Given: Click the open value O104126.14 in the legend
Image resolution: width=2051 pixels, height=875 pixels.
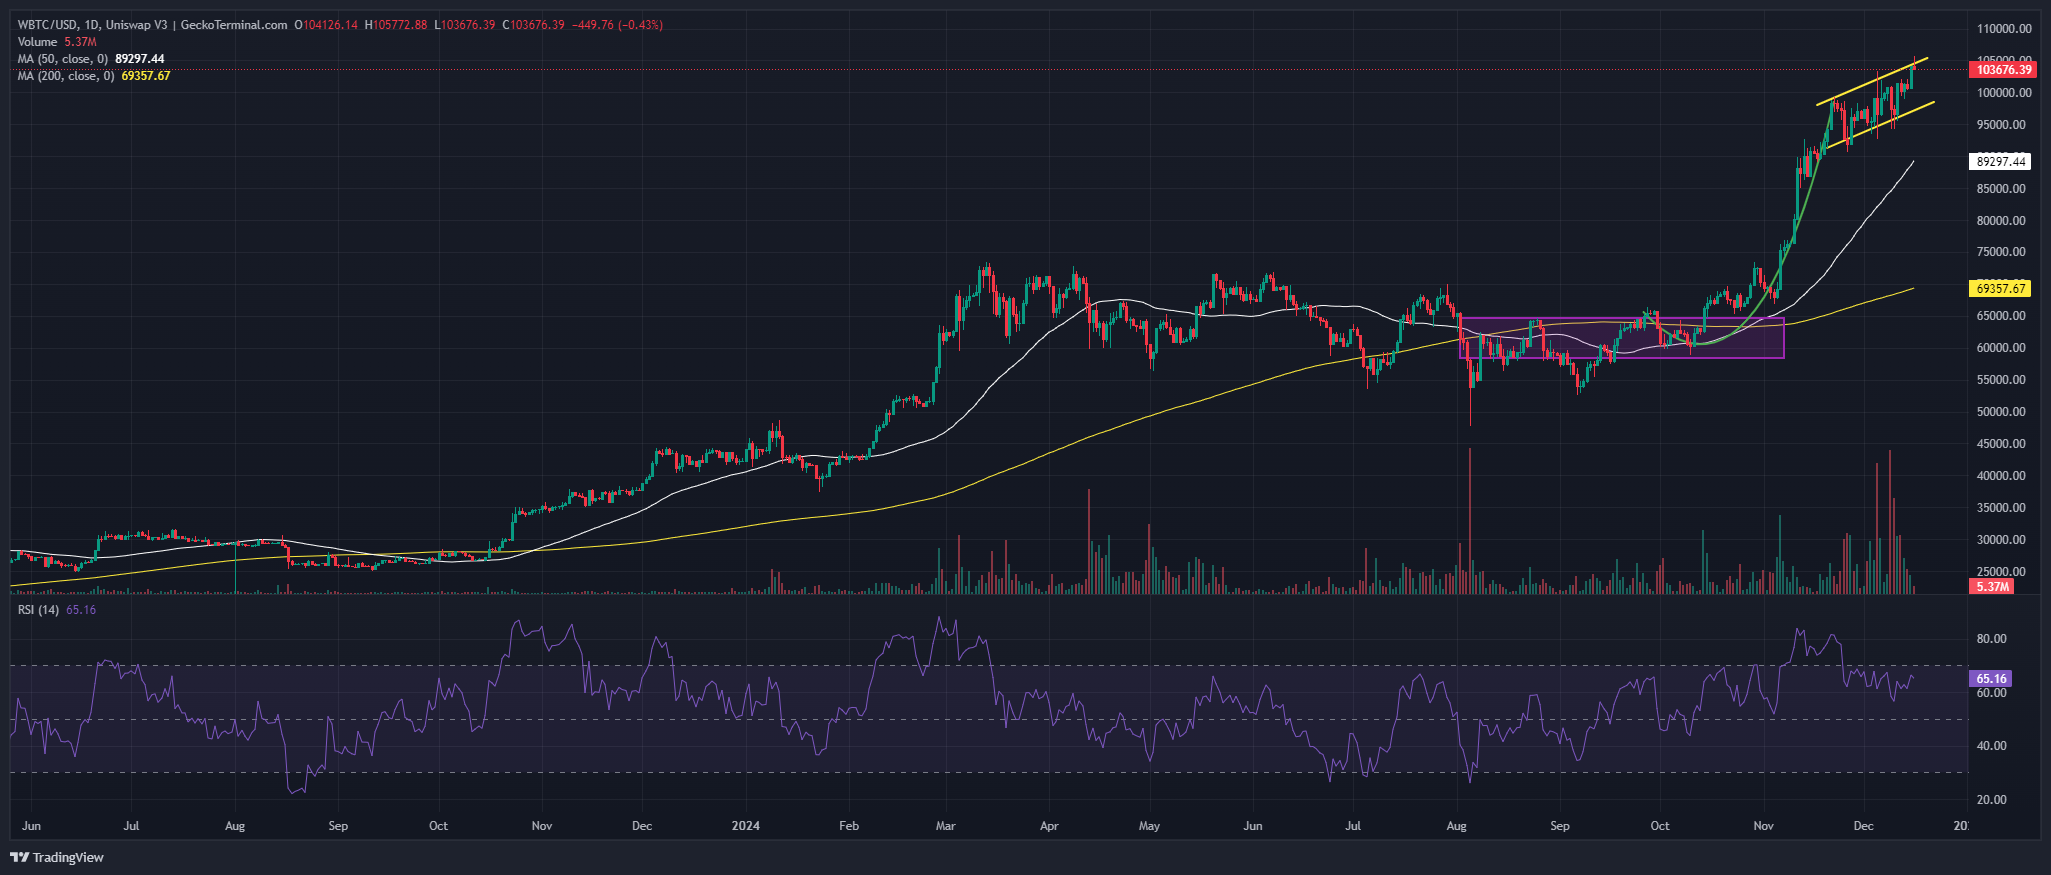Looking at the screenshot, I should pos(326,25).
